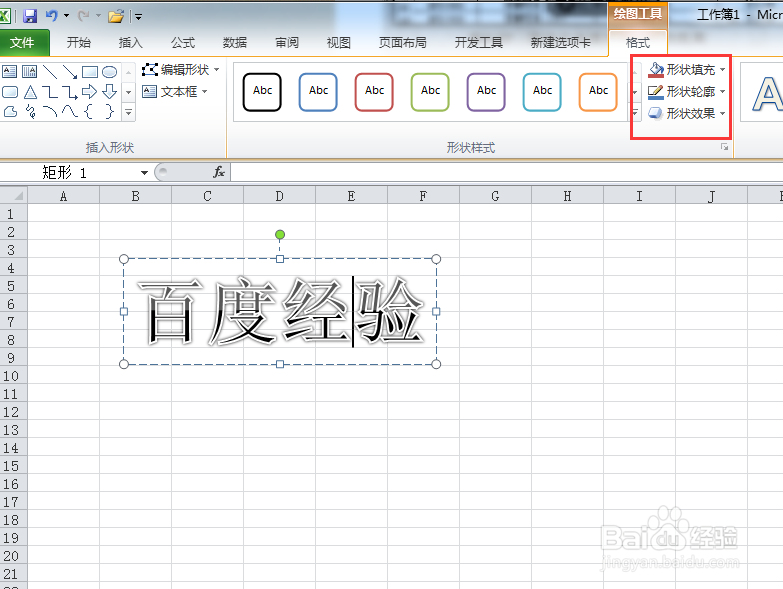This screenshot has height=589, width=783.
Task: Switch to the 页面布局 tab
Action: click(403, 43)
